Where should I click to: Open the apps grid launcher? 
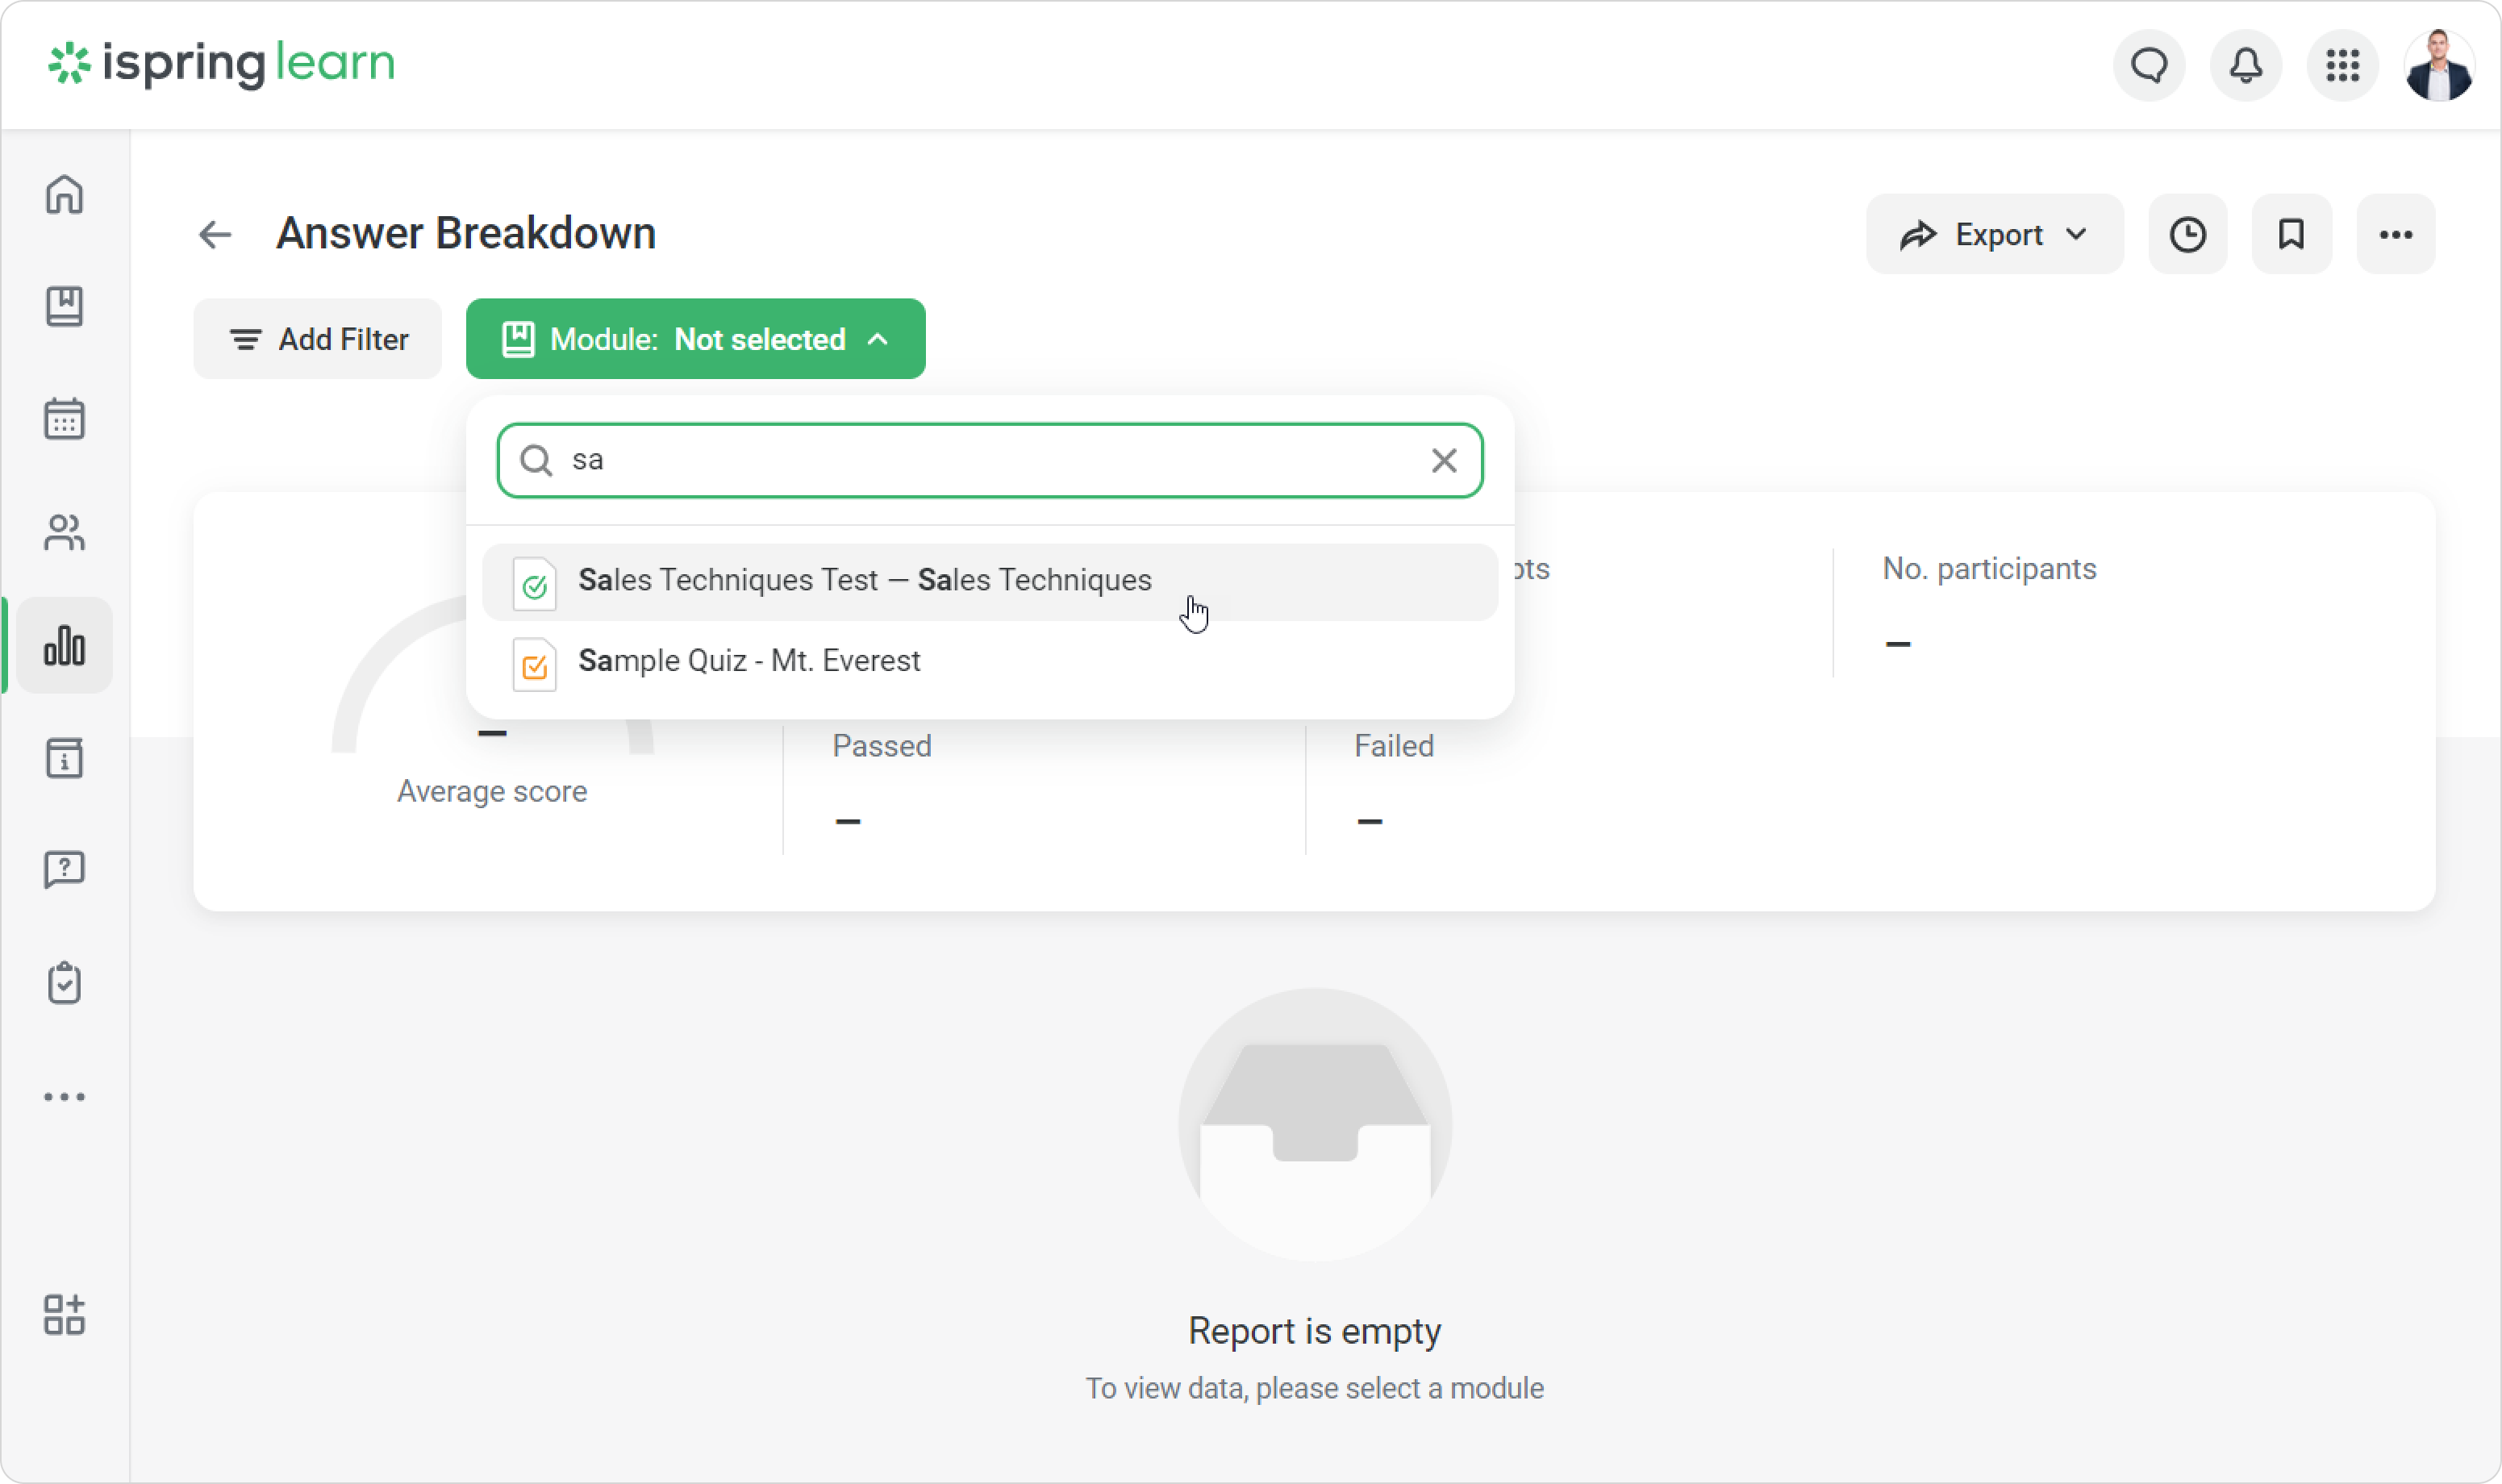coord(2342,65)
